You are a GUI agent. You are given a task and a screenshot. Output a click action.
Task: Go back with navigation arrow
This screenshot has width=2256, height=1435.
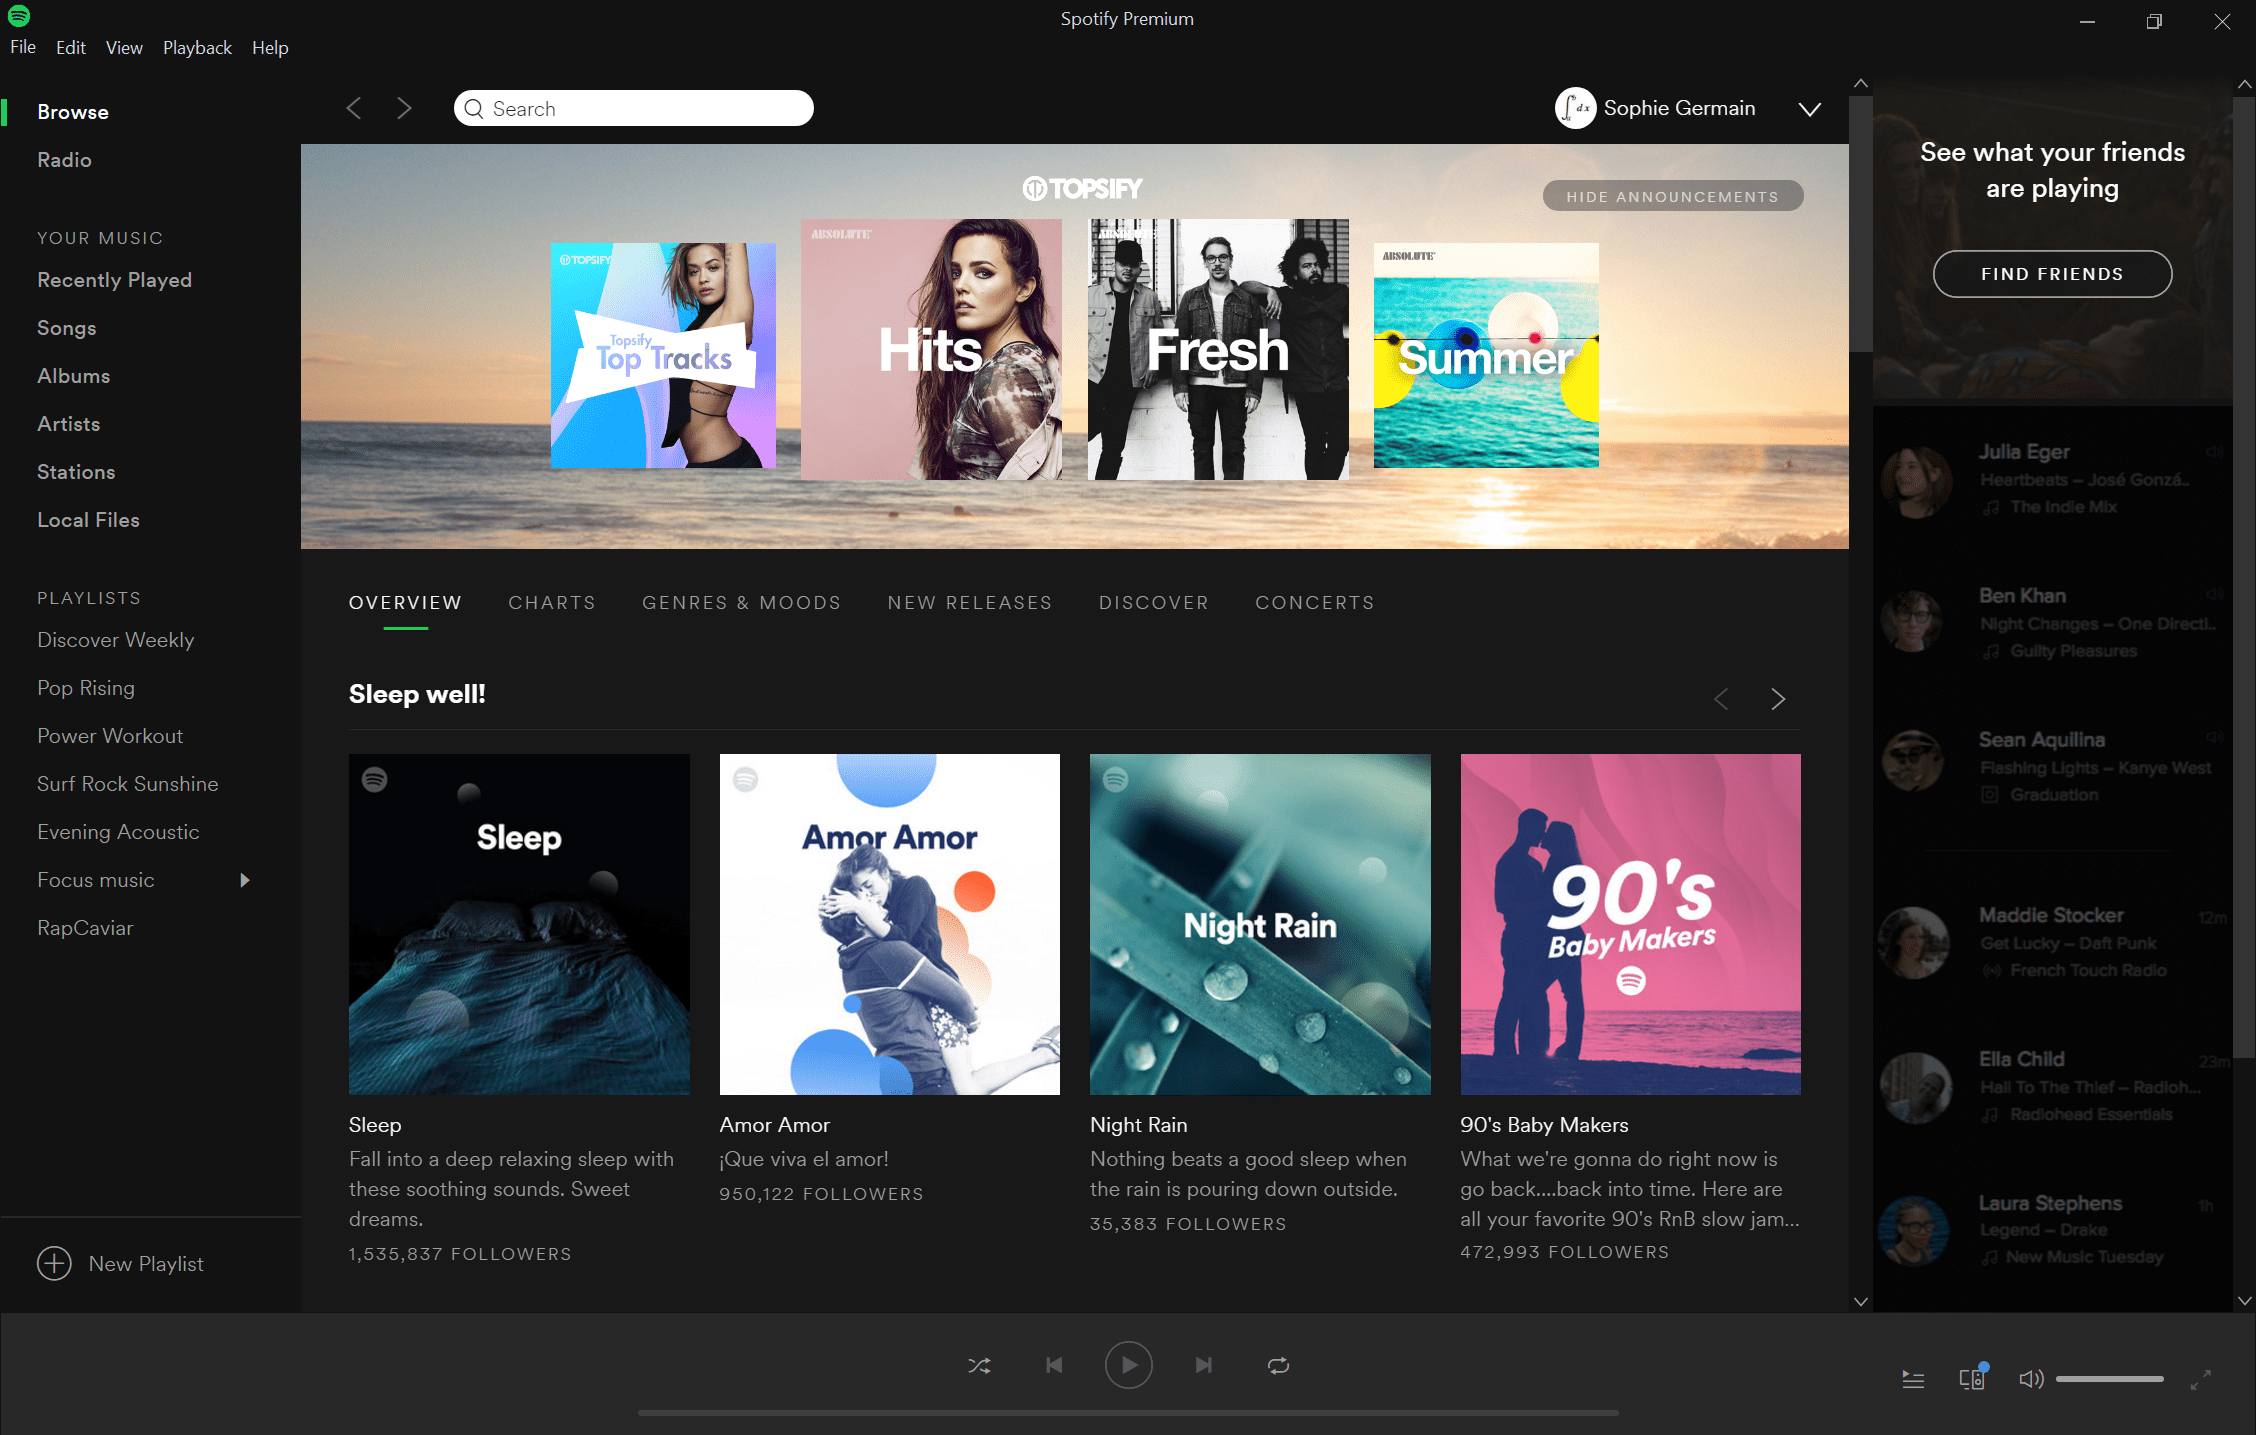coord(354,108)
